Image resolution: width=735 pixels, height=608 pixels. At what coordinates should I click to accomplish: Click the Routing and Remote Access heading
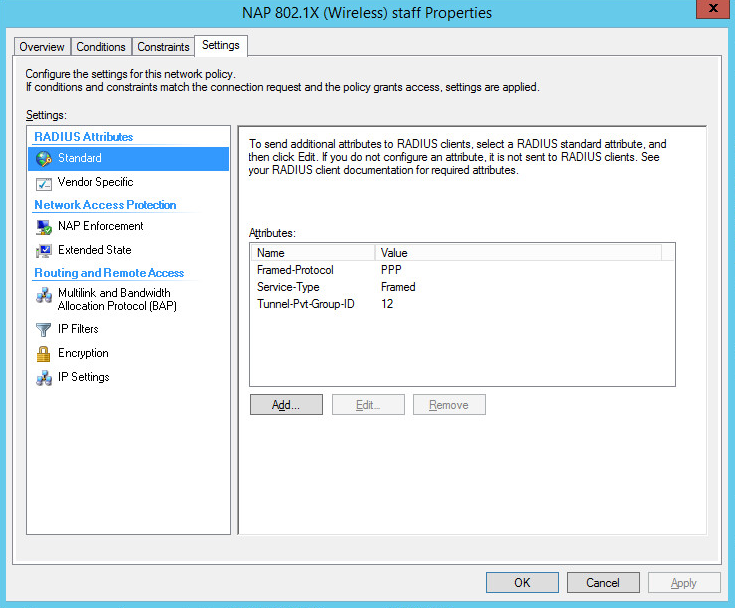[109, 273]
